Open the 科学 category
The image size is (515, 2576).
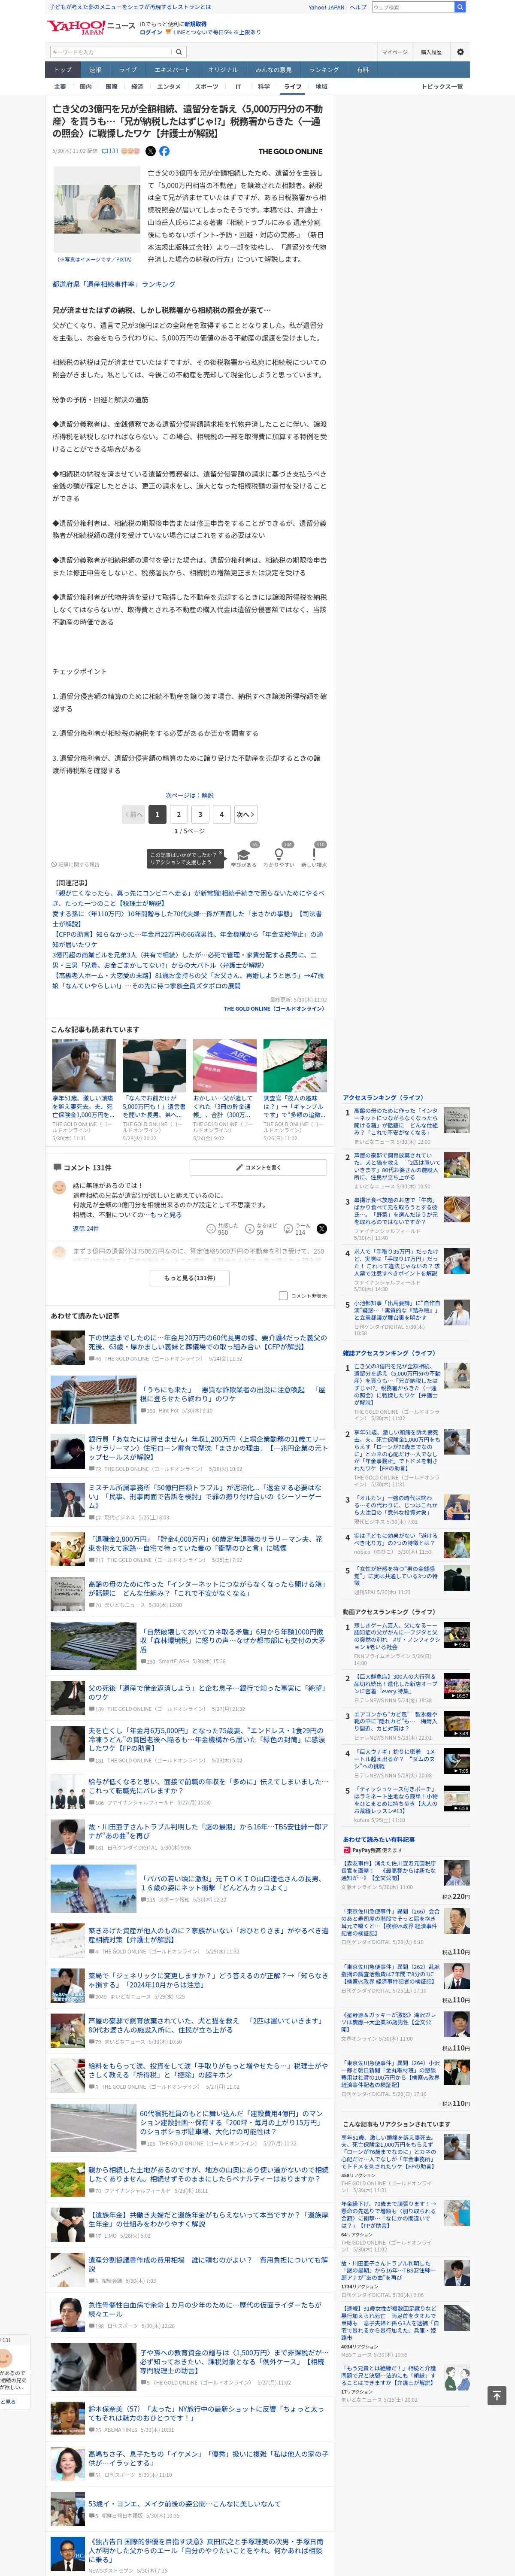point(264,87)
